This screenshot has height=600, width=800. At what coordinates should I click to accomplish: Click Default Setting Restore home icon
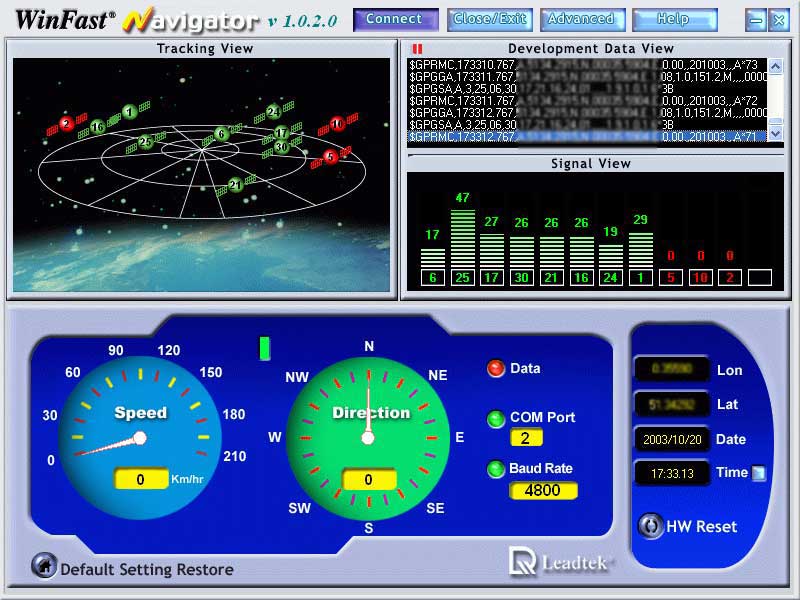(44, 566)
